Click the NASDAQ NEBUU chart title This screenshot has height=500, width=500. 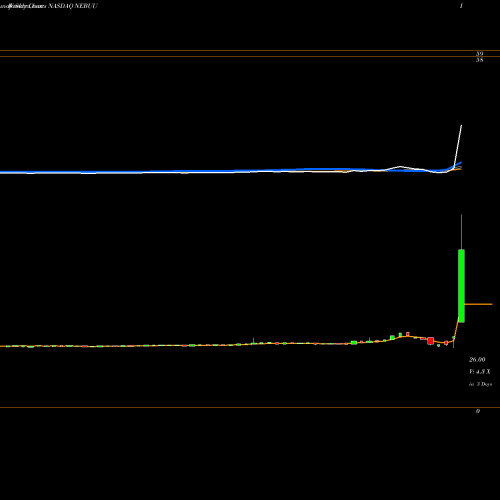pos(73,6)
